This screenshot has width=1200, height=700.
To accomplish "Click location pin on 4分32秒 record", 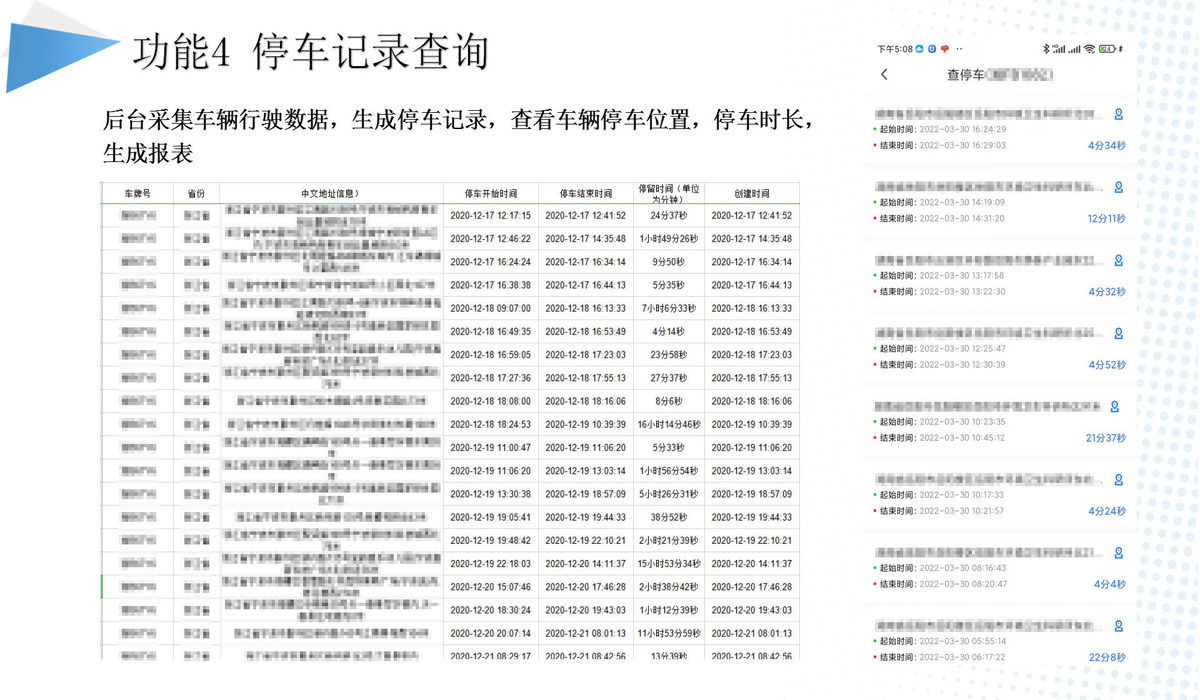I will pos(1118,261).
